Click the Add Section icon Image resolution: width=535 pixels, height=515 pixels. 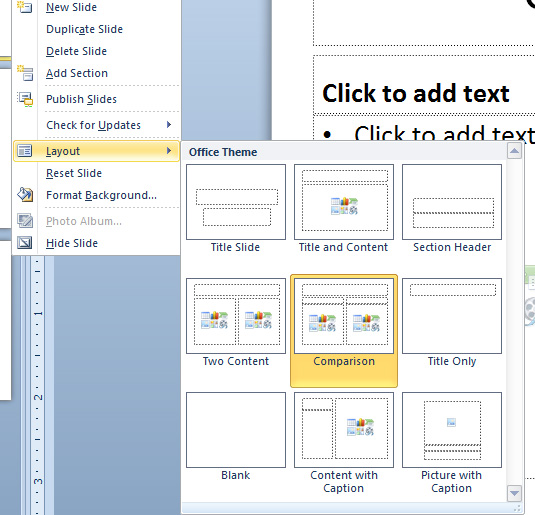[x=25, y=73]
